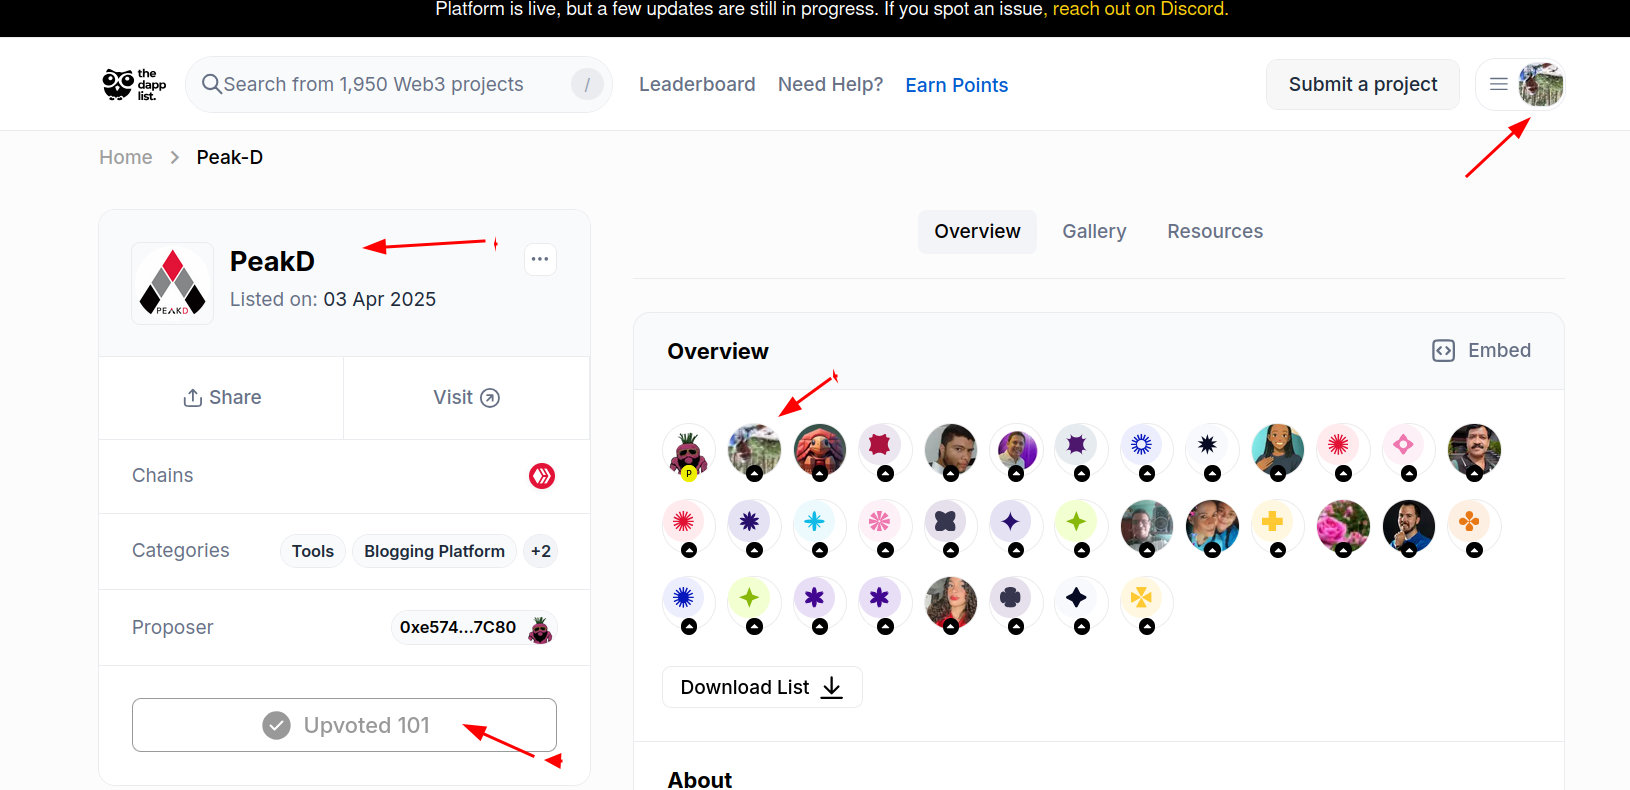Open the pink diamond flower voter avatar
Image resolution: width=1630 pixels, height=790 pixels.
[x=1409, y=451]
